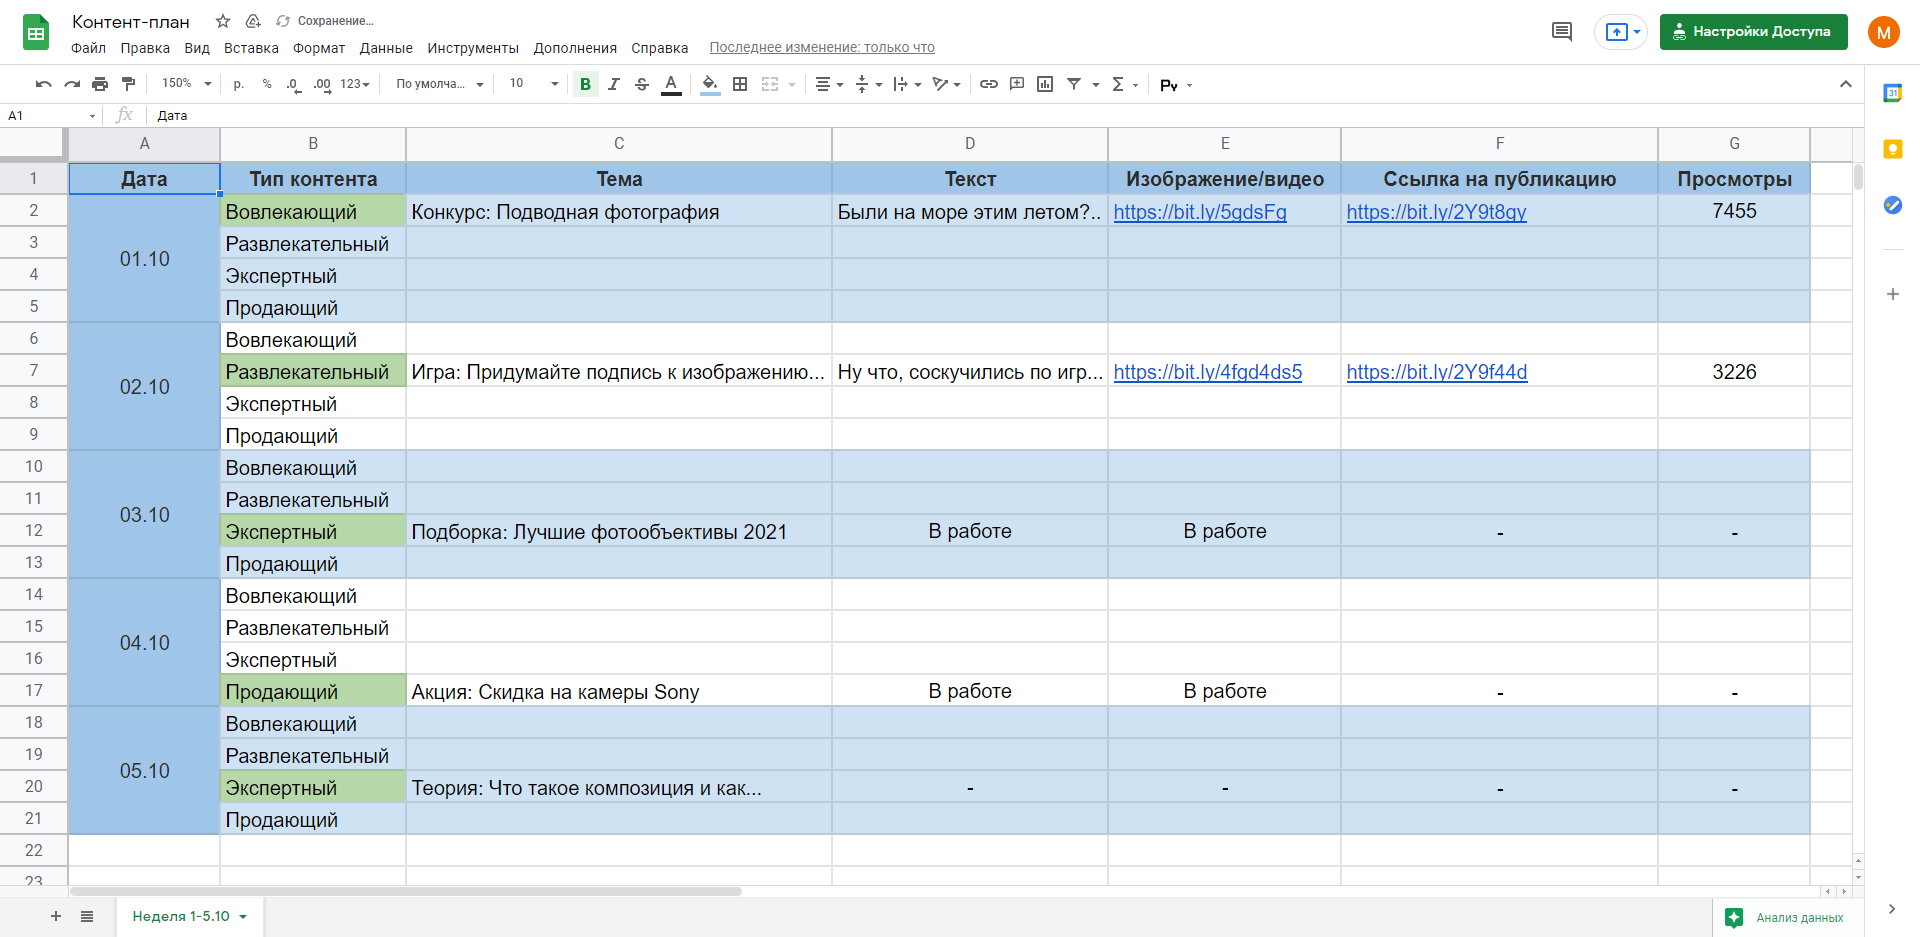
Task: Click the Present to meeting button
Action: [1621, 32]
